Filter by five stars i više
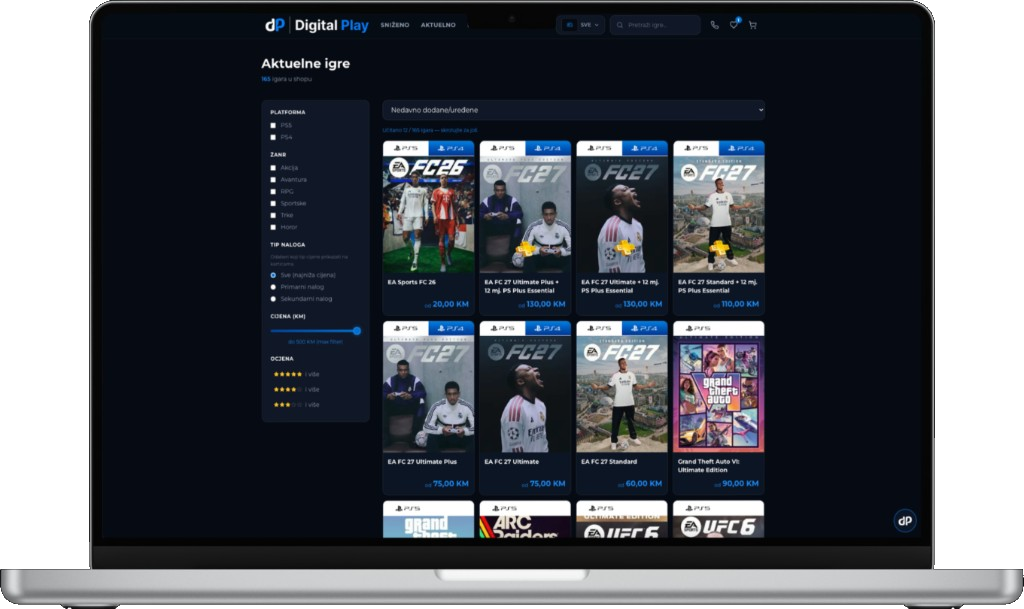 (x=296, y=374)
